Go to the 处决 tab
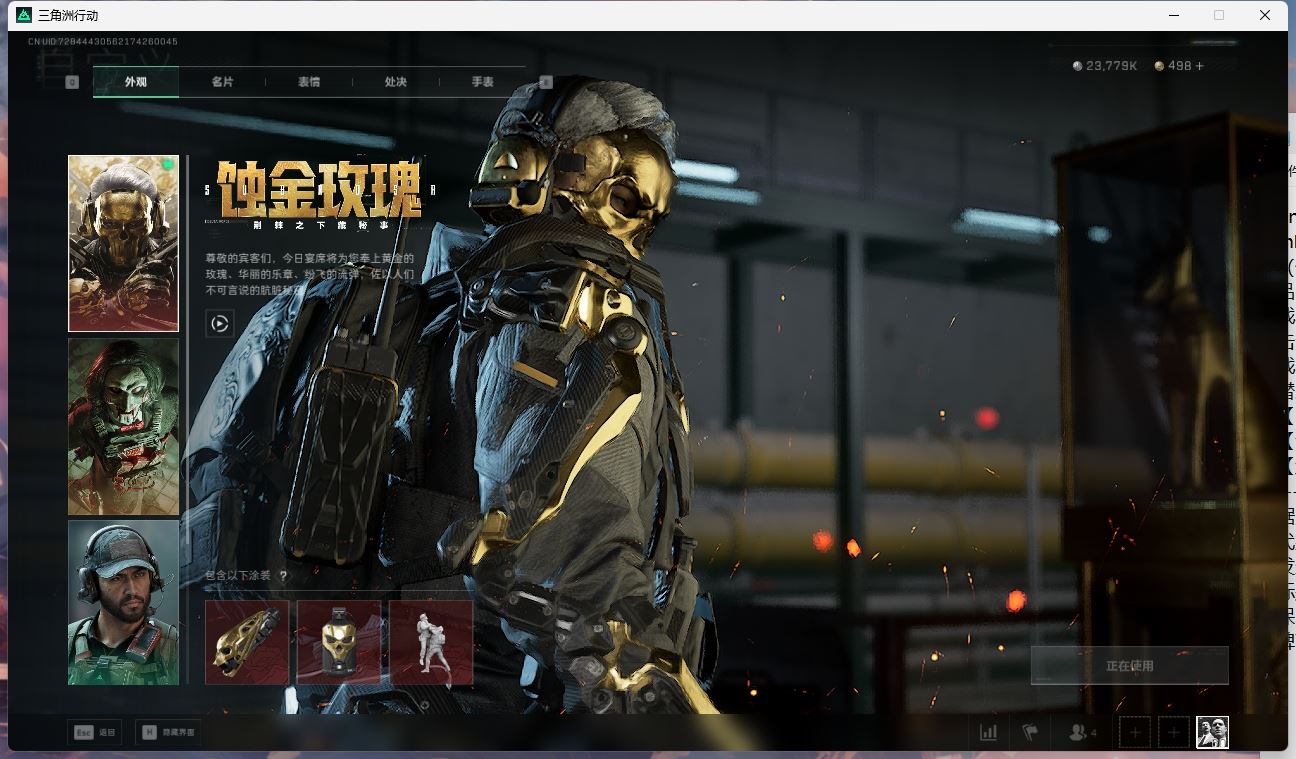This screenshot has width=1296, height=759. pos(396,82)
